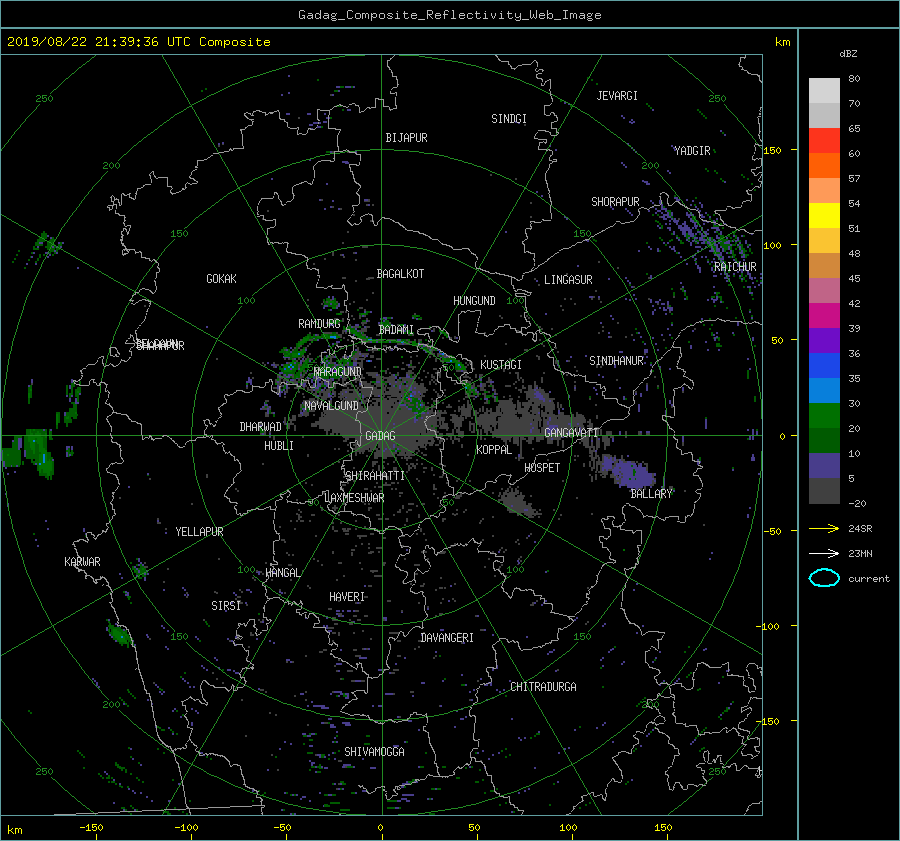This screenshot has height=841, width=900.
Task: Click the GOKAK city label
Action: point(221,278)
